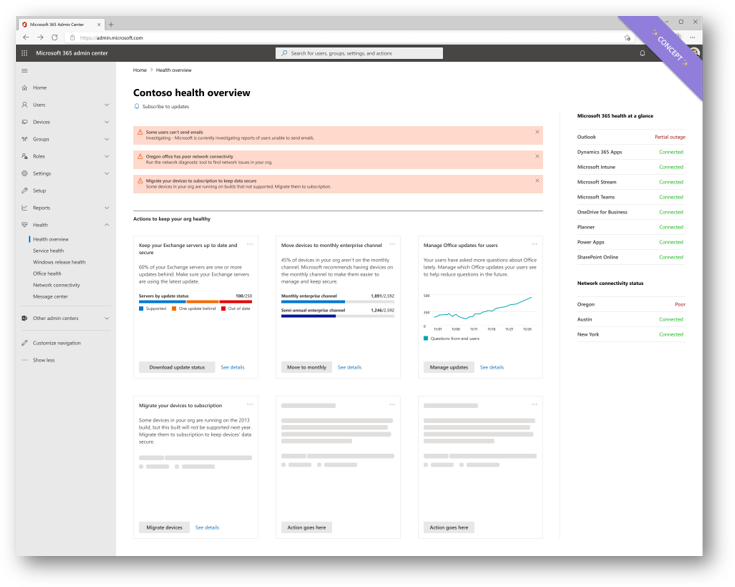Open the app launcher waffle icon
This screenshot has width=735, height=587.
tap(24, 53)
